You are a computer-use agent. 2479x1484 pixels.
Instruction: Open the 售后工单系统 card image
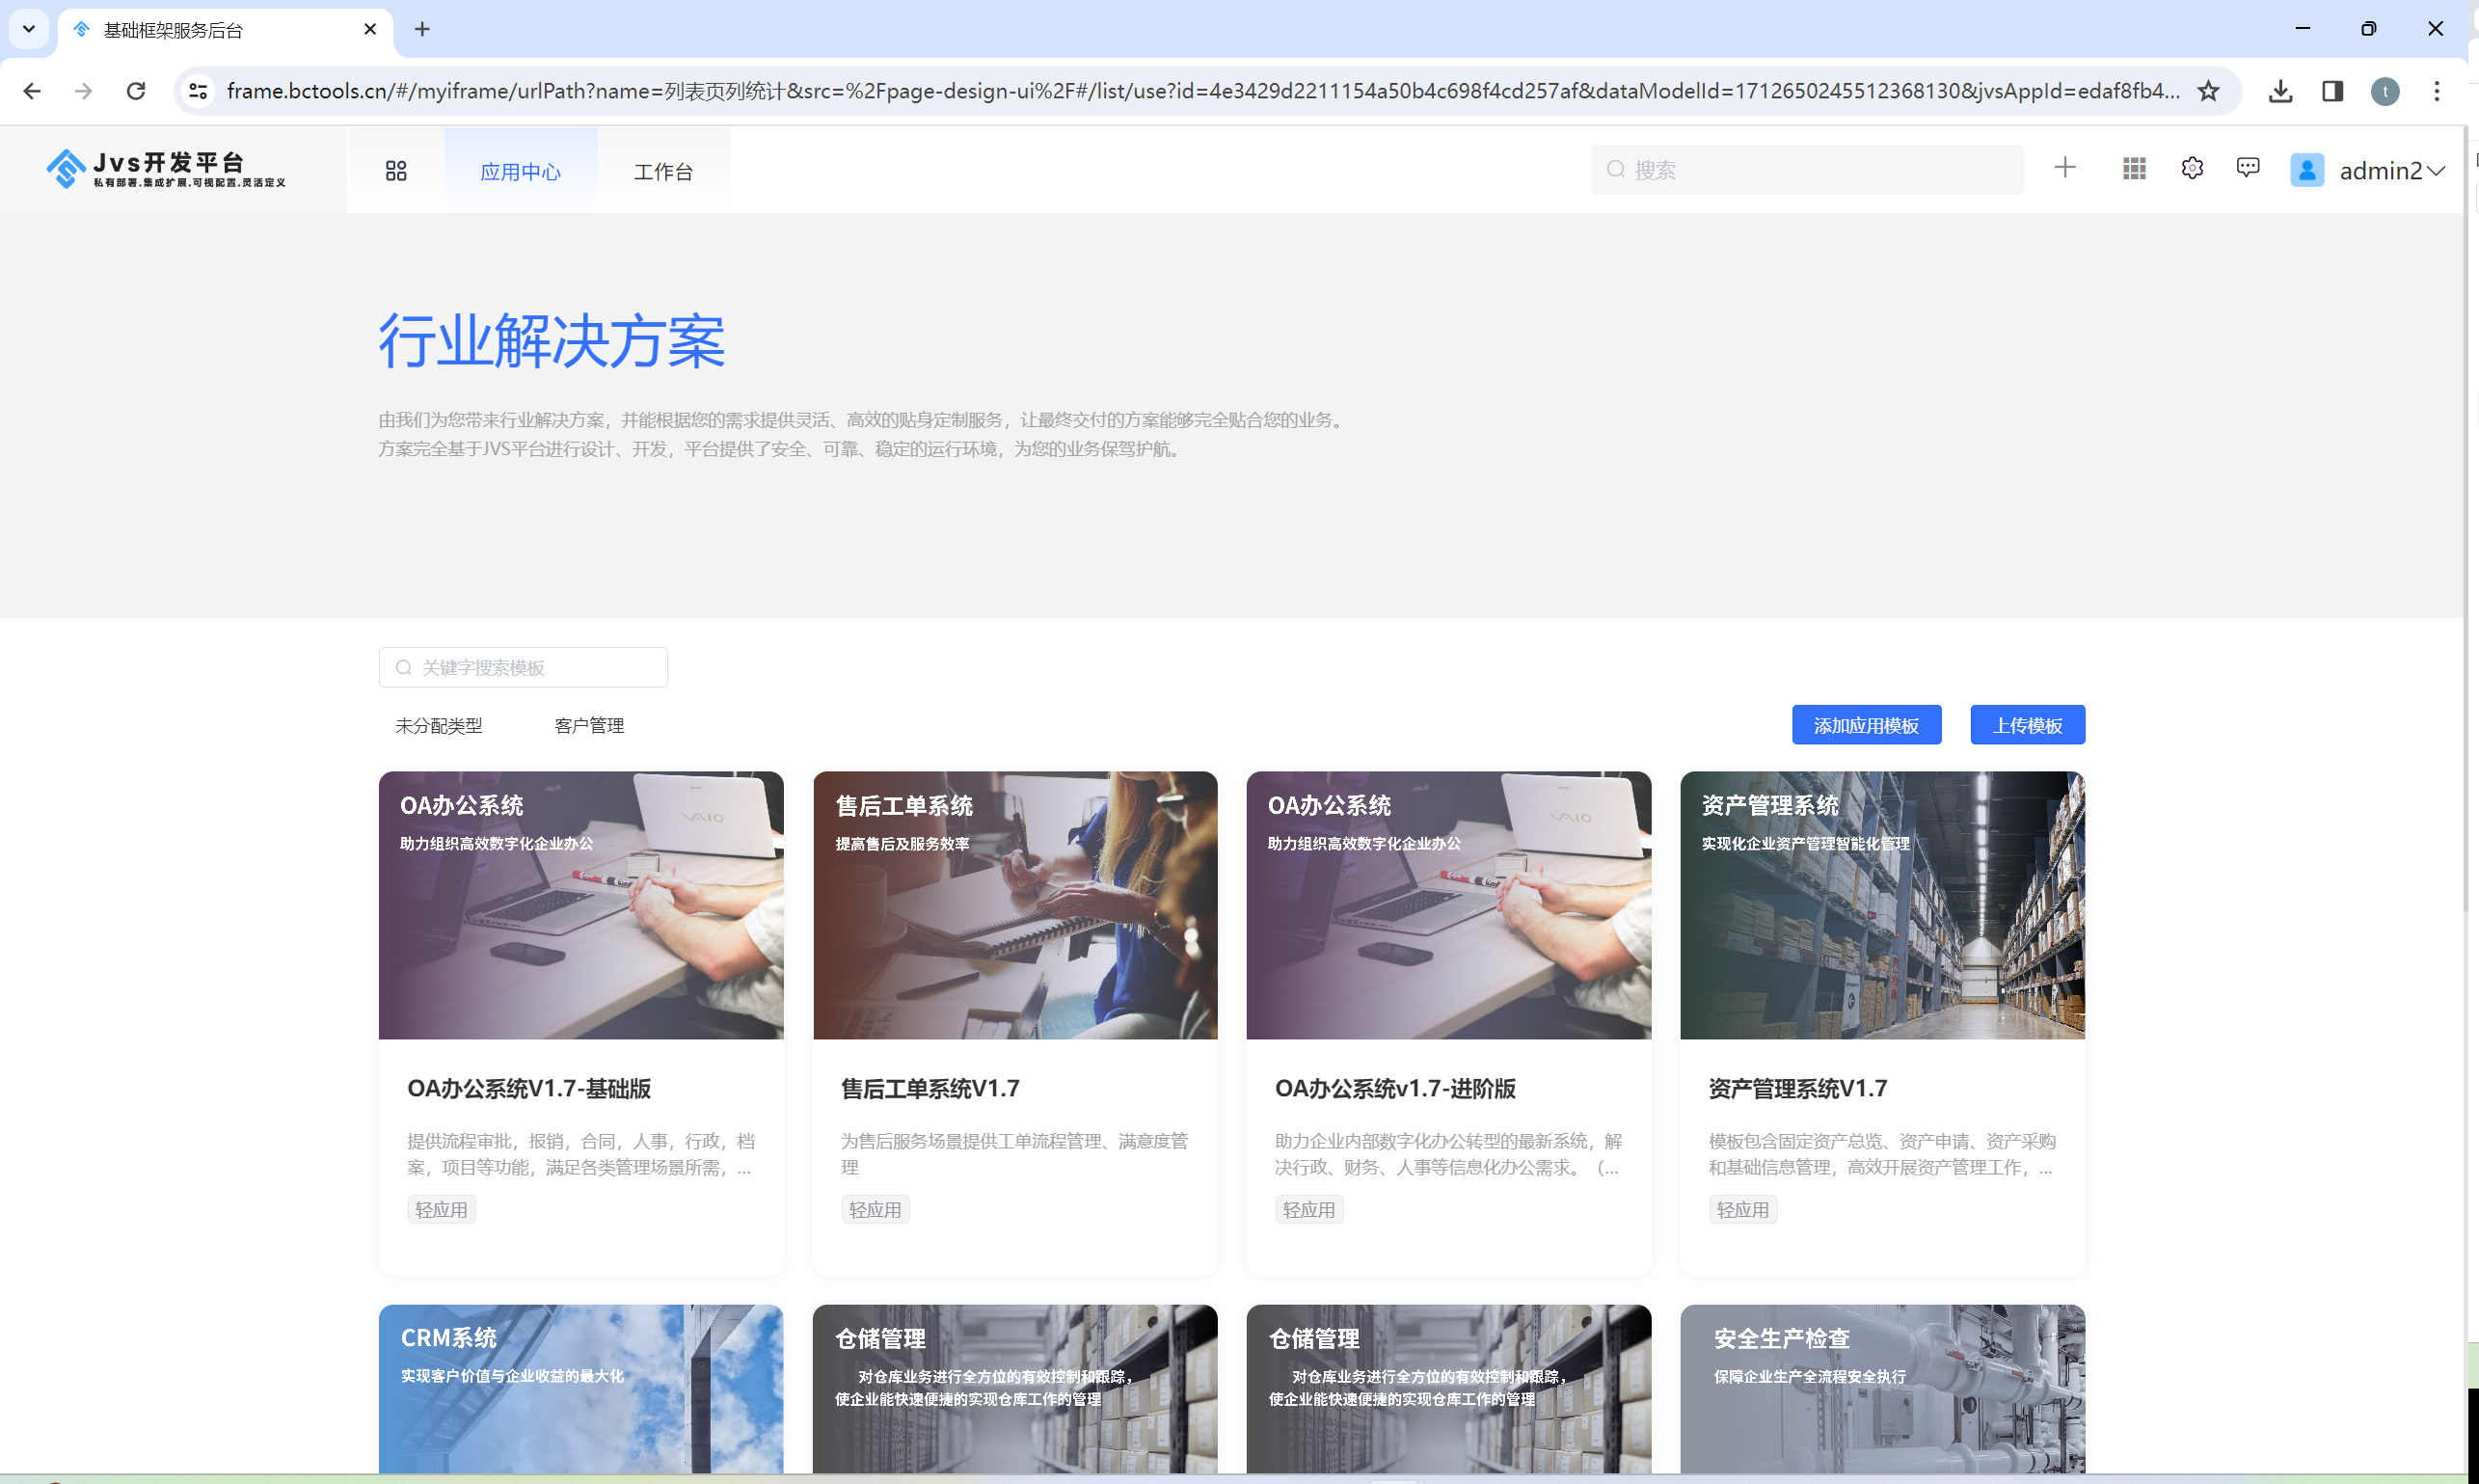point(1015,905)
